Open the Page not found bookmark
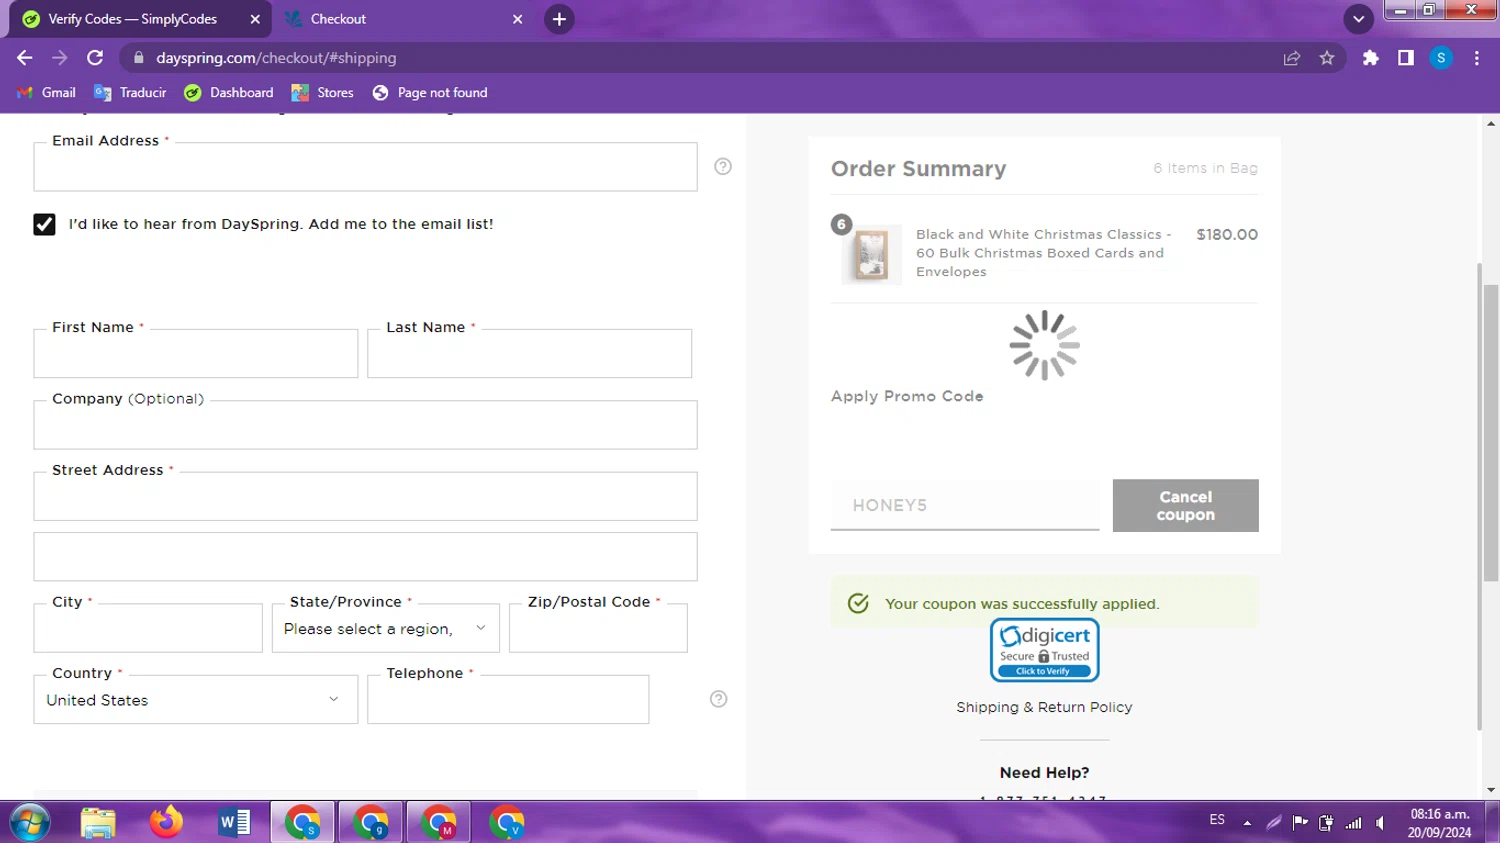Screen dimensions: 1500x843 430,92
